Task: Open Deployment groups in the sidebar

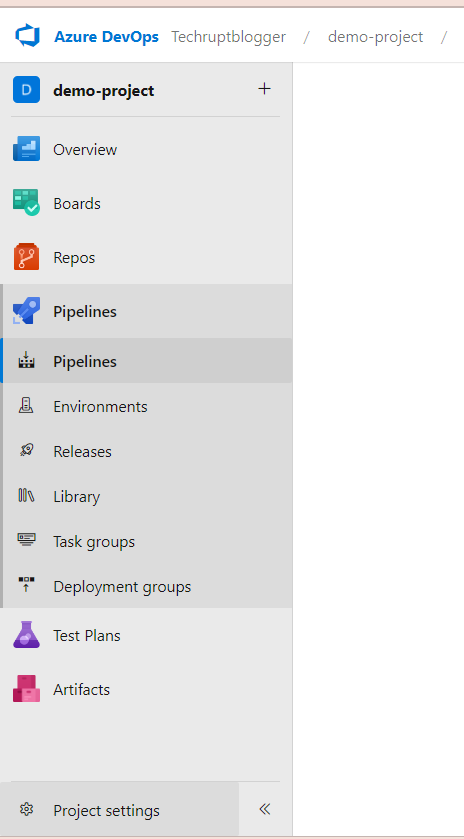Action: 146,586
